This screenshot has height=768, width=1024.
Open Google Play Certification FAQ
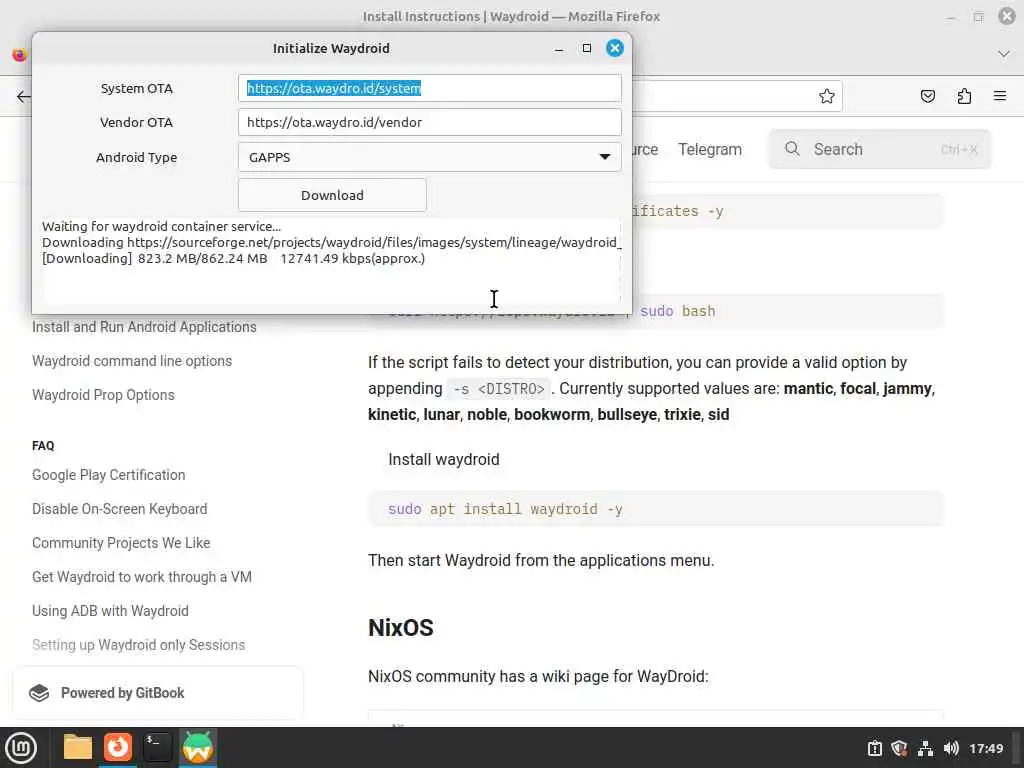(x=108, y=475)
